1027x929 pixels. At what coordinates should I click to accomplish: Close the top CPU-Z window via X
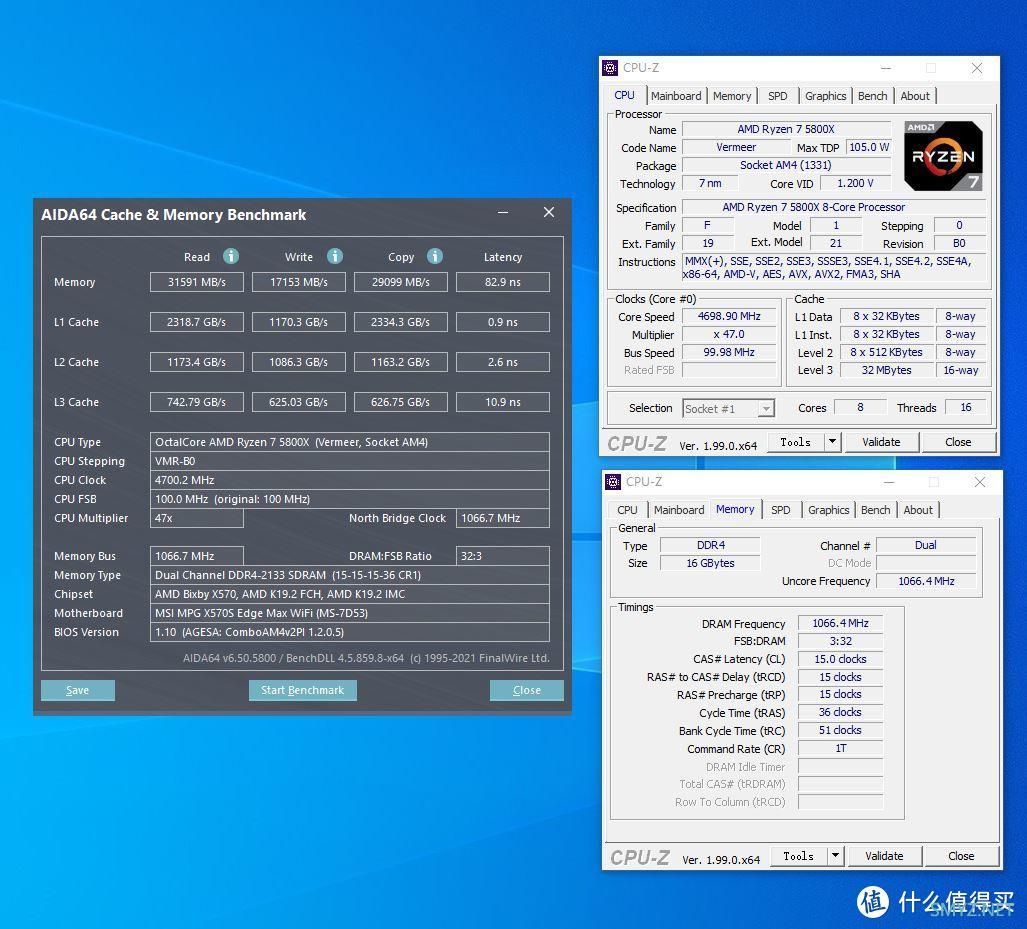click(977, 68)
